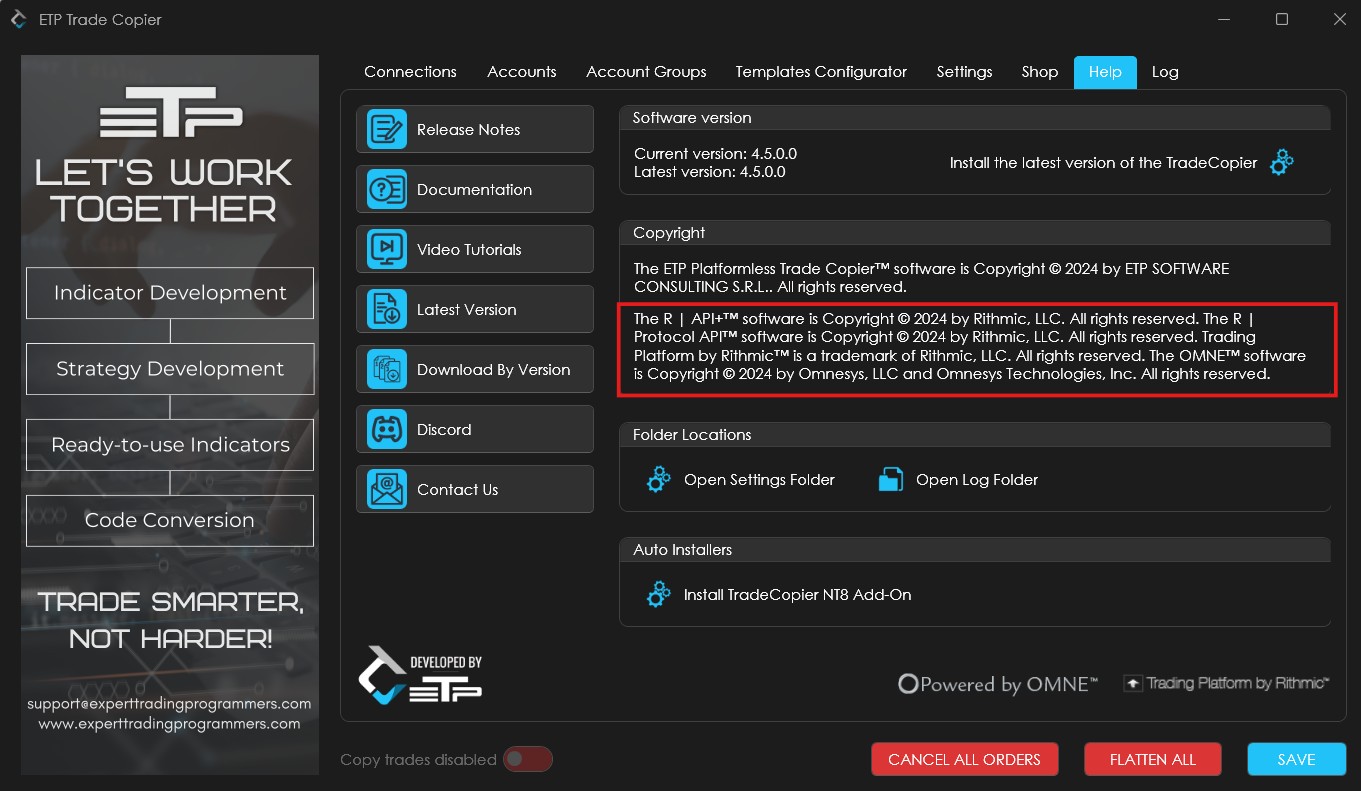Click the Latest version: 4.5.0.0 text
Image resolution: width=1361 pixels, height=791 pixels.
[x=709, y=172]
